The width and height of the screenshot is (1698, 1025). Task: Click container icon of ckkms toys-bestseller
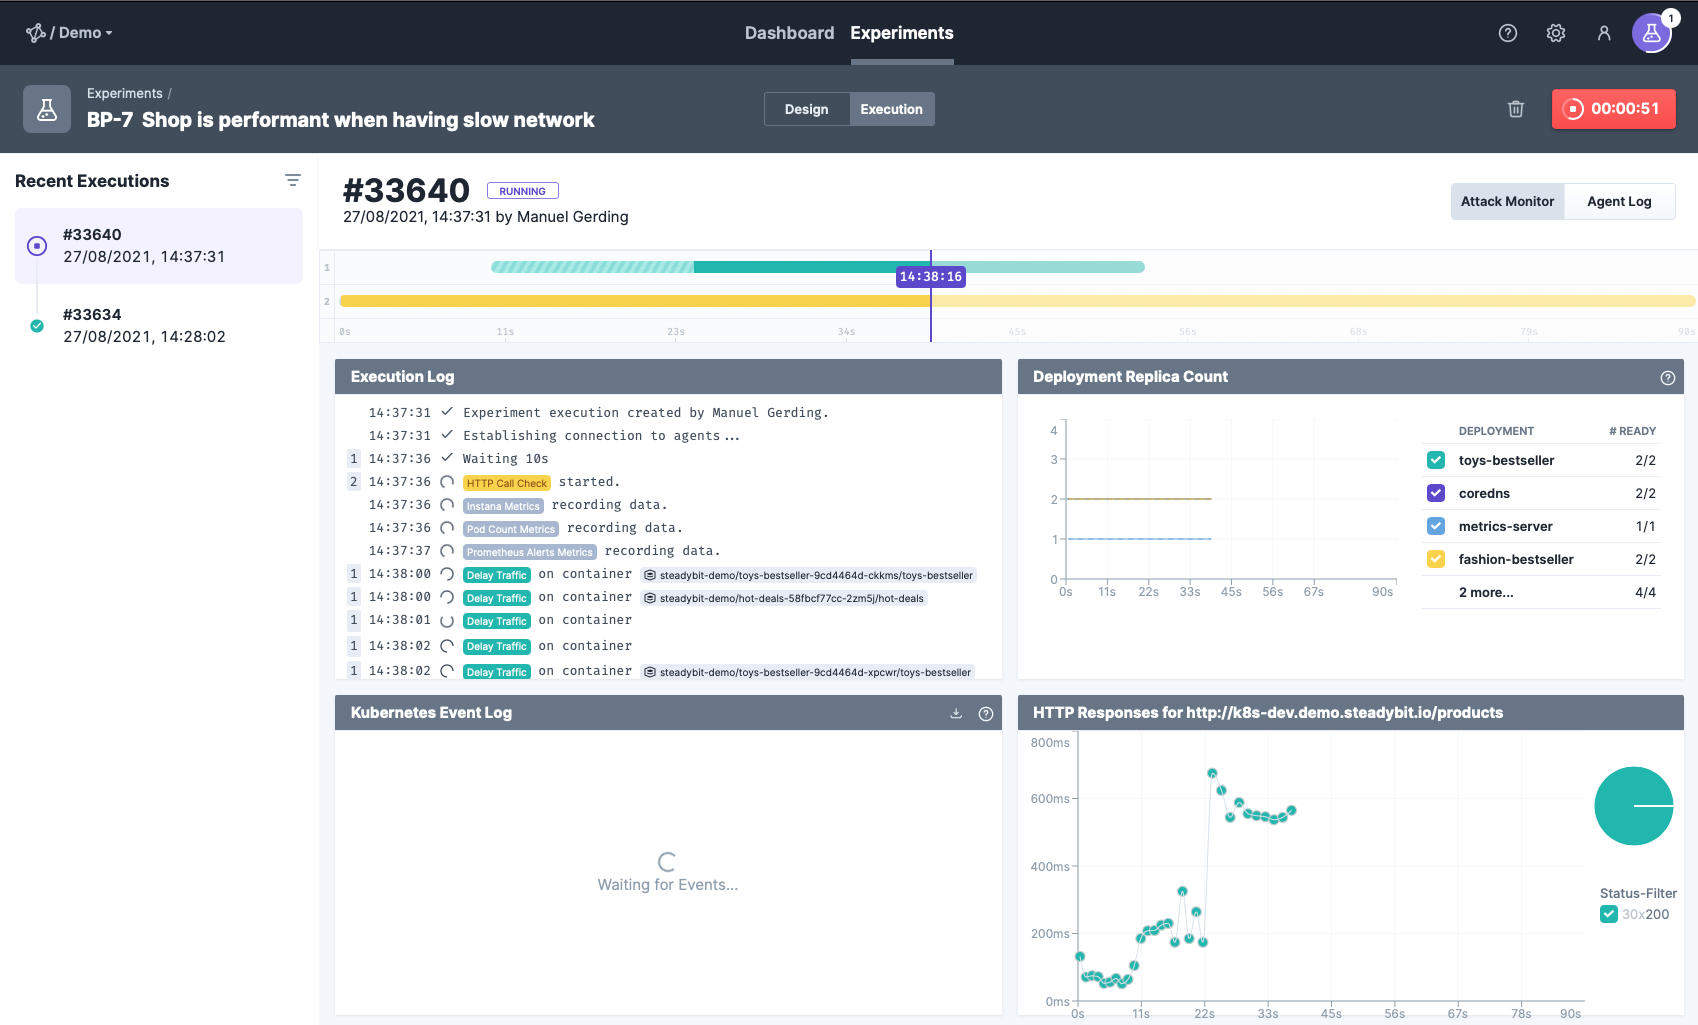[x=649, y=575]
